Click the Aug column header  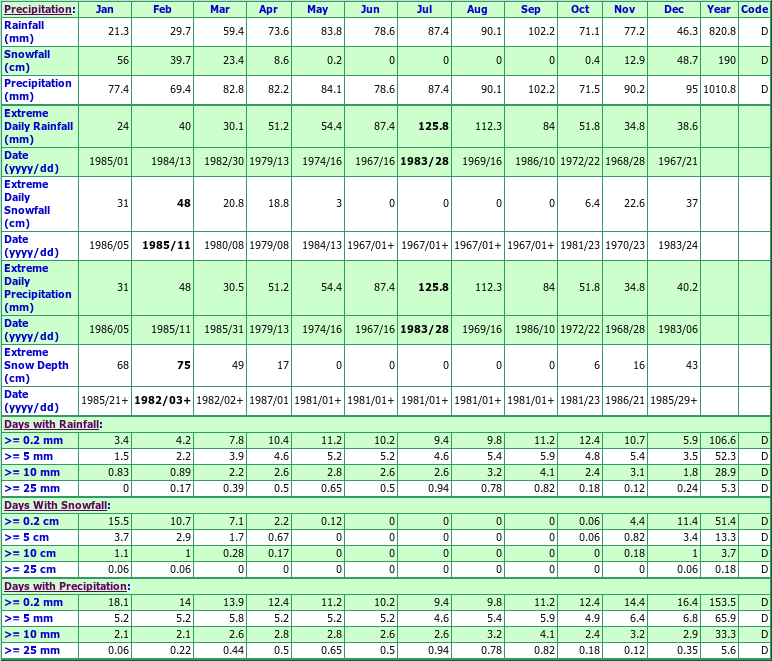pyautogui.click(x=477, y=9)
